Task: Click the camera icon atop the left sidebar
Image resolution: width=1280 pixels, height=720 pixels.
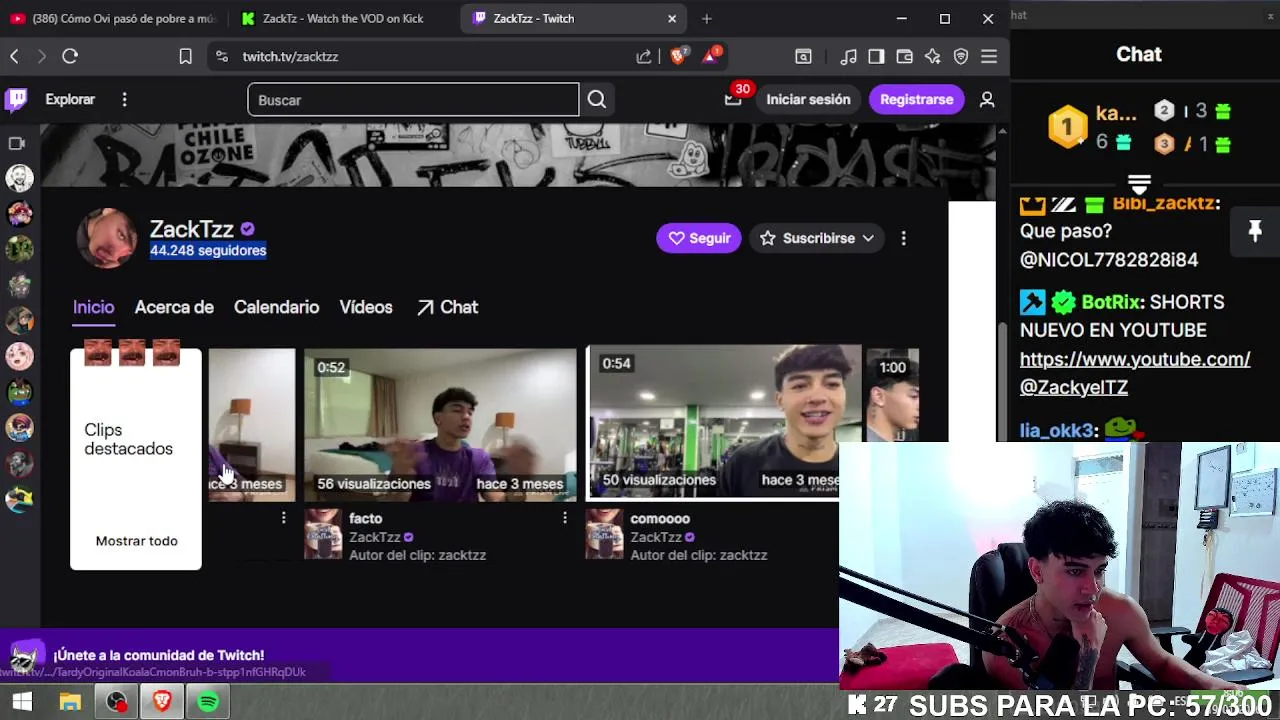Action: [17, 143]
